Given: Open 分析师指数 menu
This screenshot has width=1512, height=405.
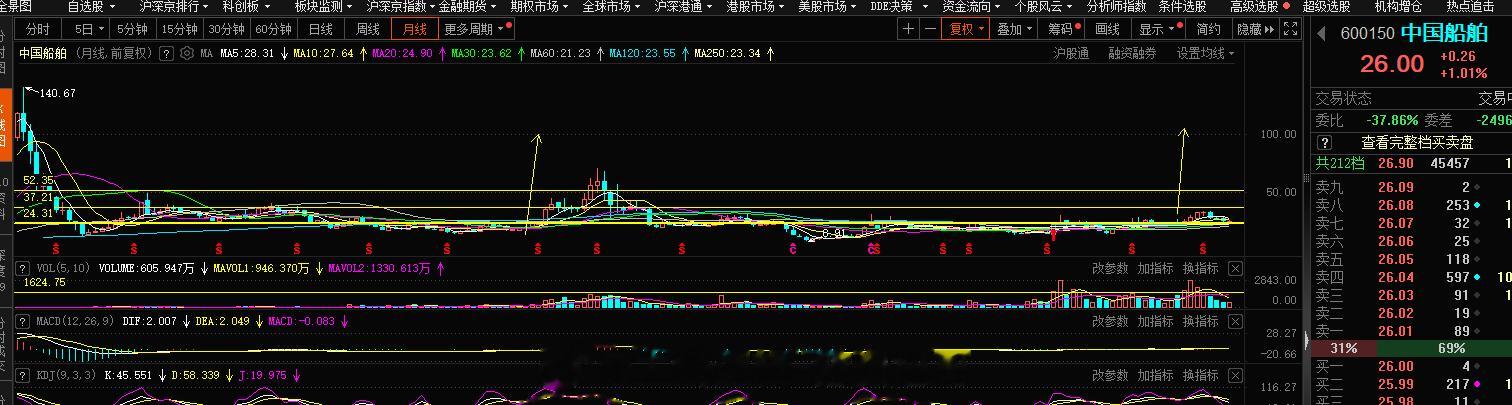Looking at the screenshot, I should coord(1116,6).
